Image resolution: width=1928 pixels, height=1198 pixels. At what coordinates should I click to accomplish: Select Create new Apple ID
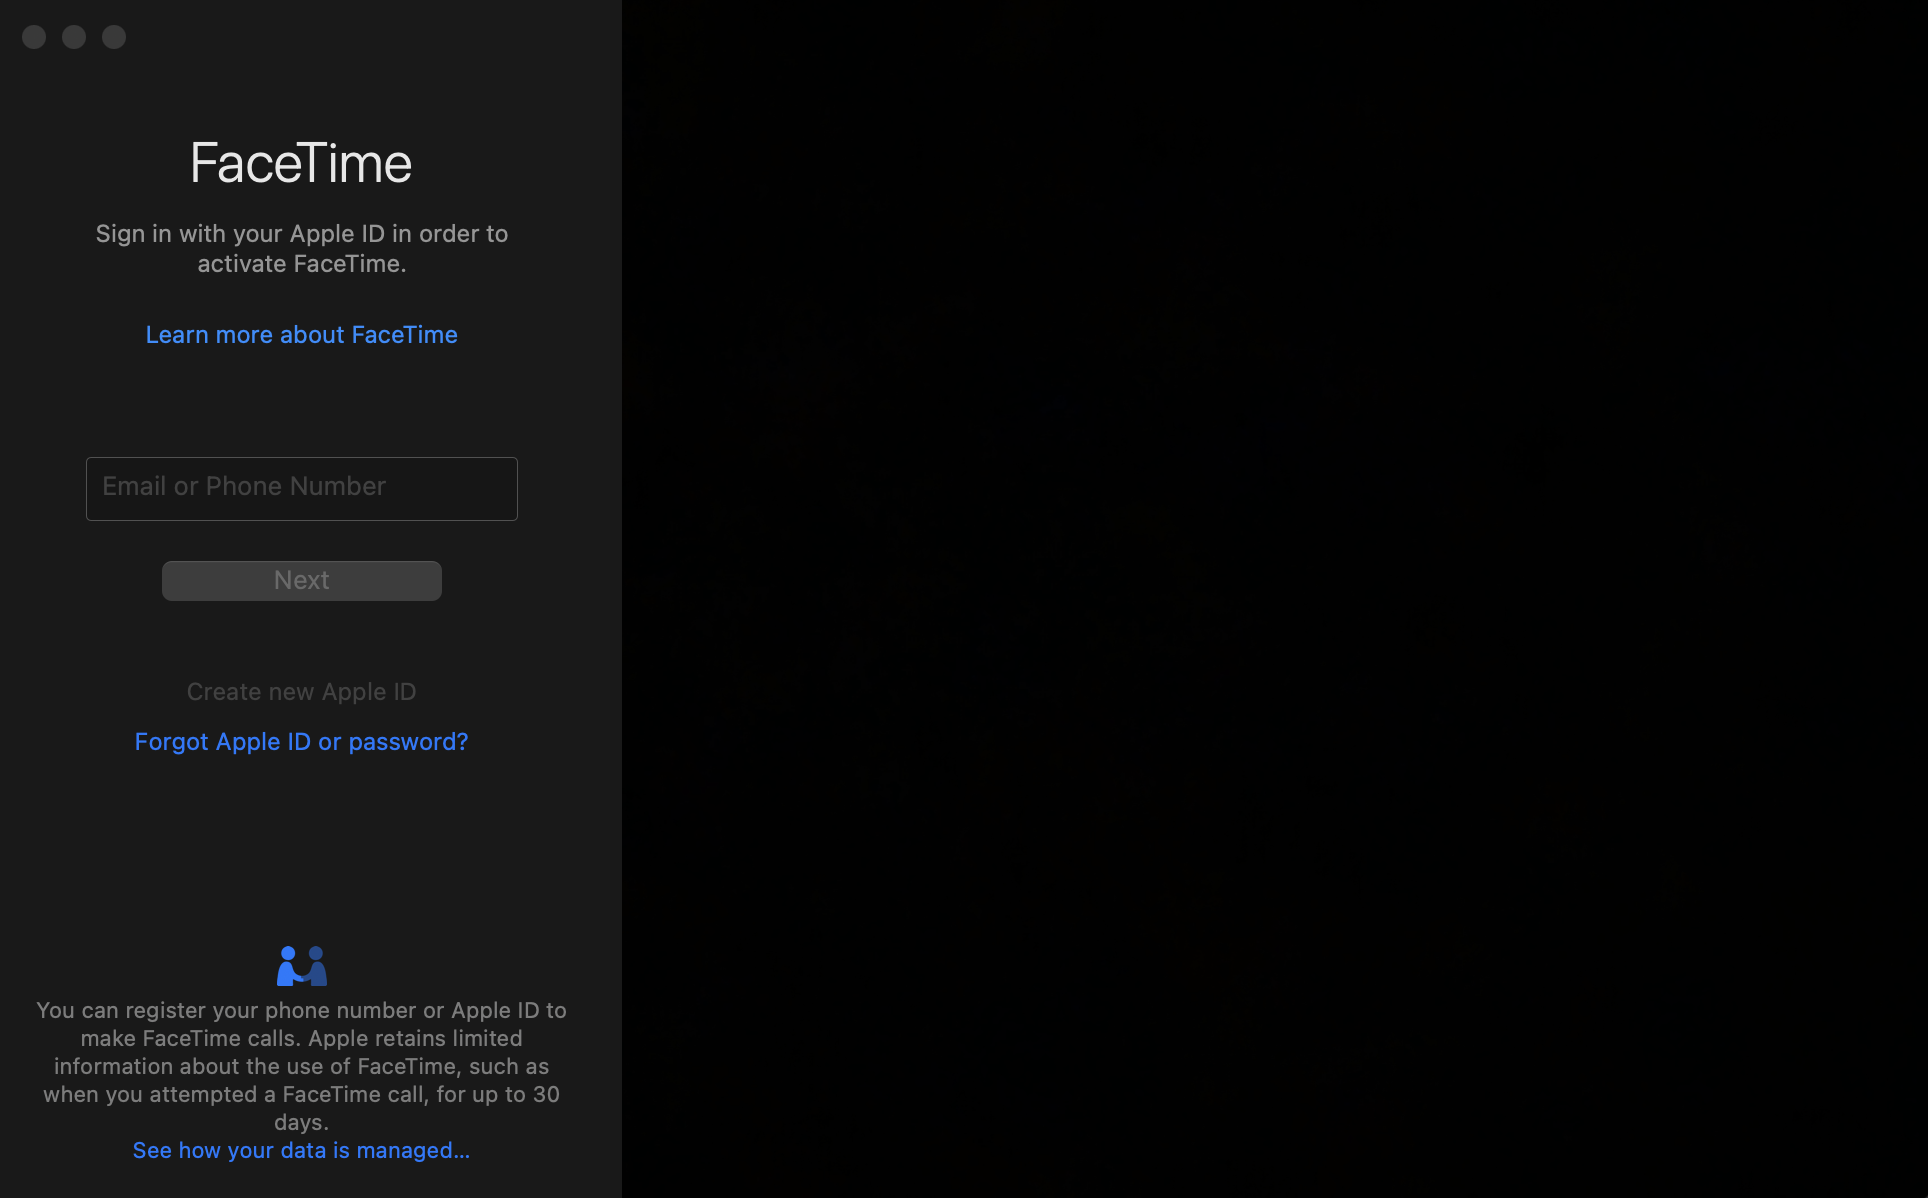(x=301, y=691)
